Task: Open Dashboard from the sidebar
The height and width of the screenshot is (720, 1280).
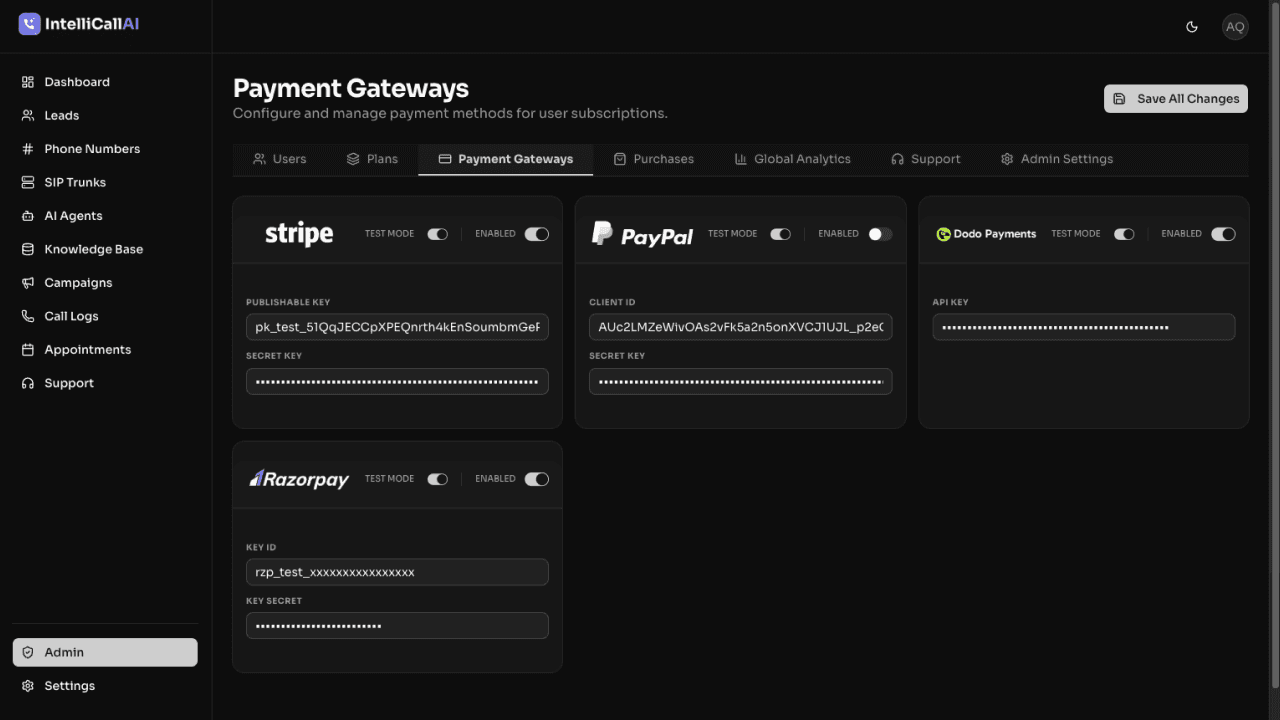Action: (105, 82)
